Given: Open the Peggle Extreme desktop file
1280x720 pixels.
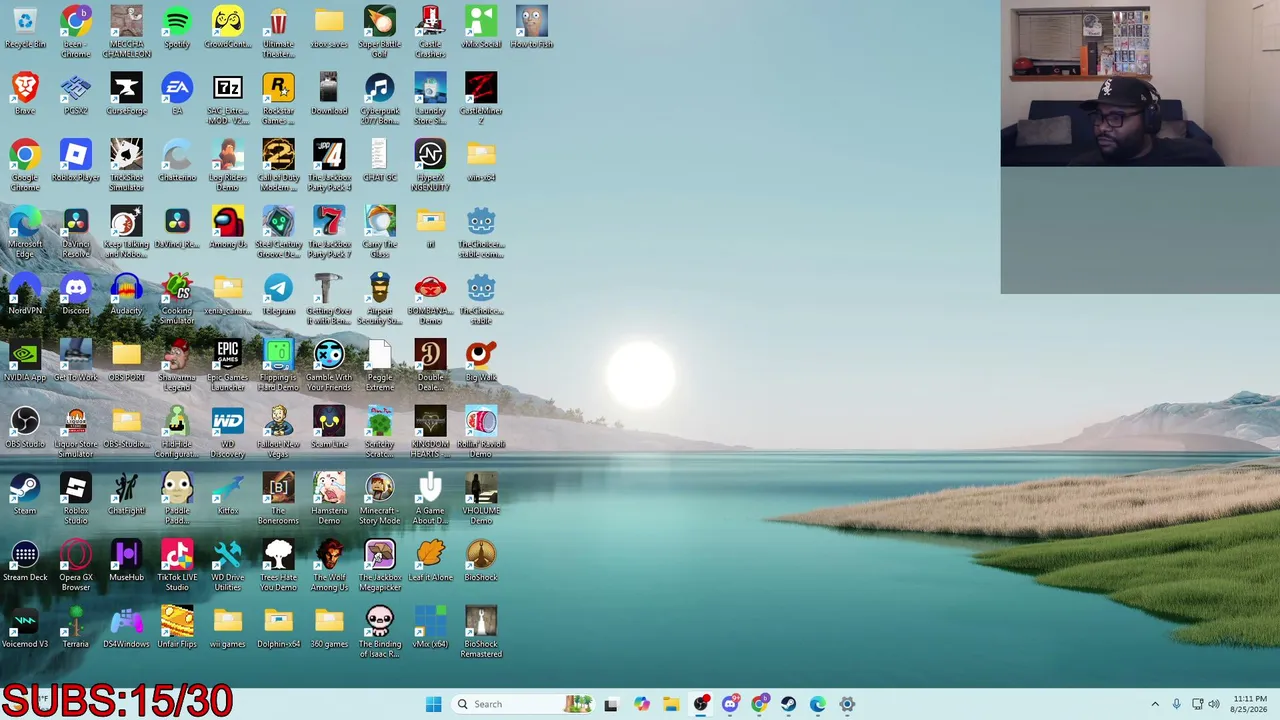Looking at the screenshot, I should (380, 366).
